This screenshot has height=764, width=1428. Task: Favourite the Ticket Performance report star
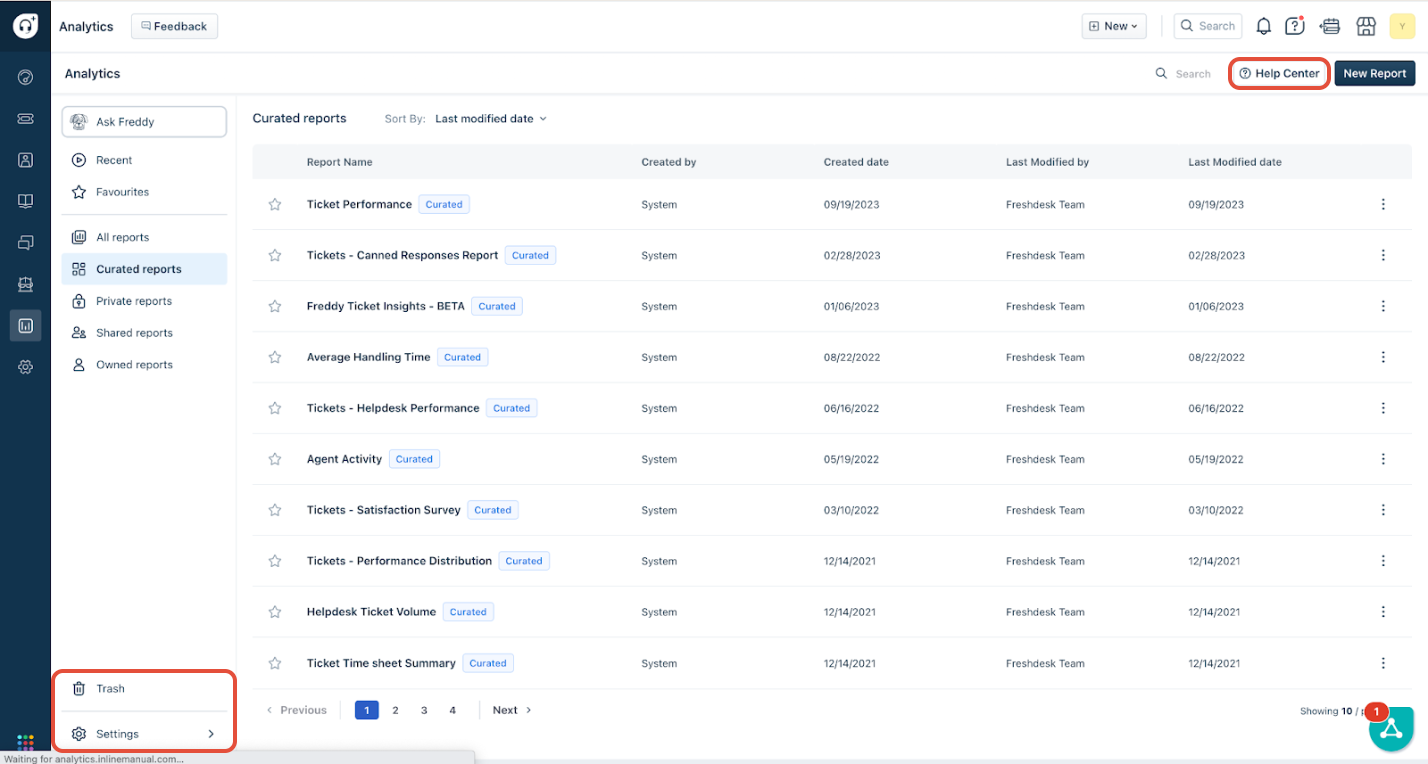click(275, 205)
